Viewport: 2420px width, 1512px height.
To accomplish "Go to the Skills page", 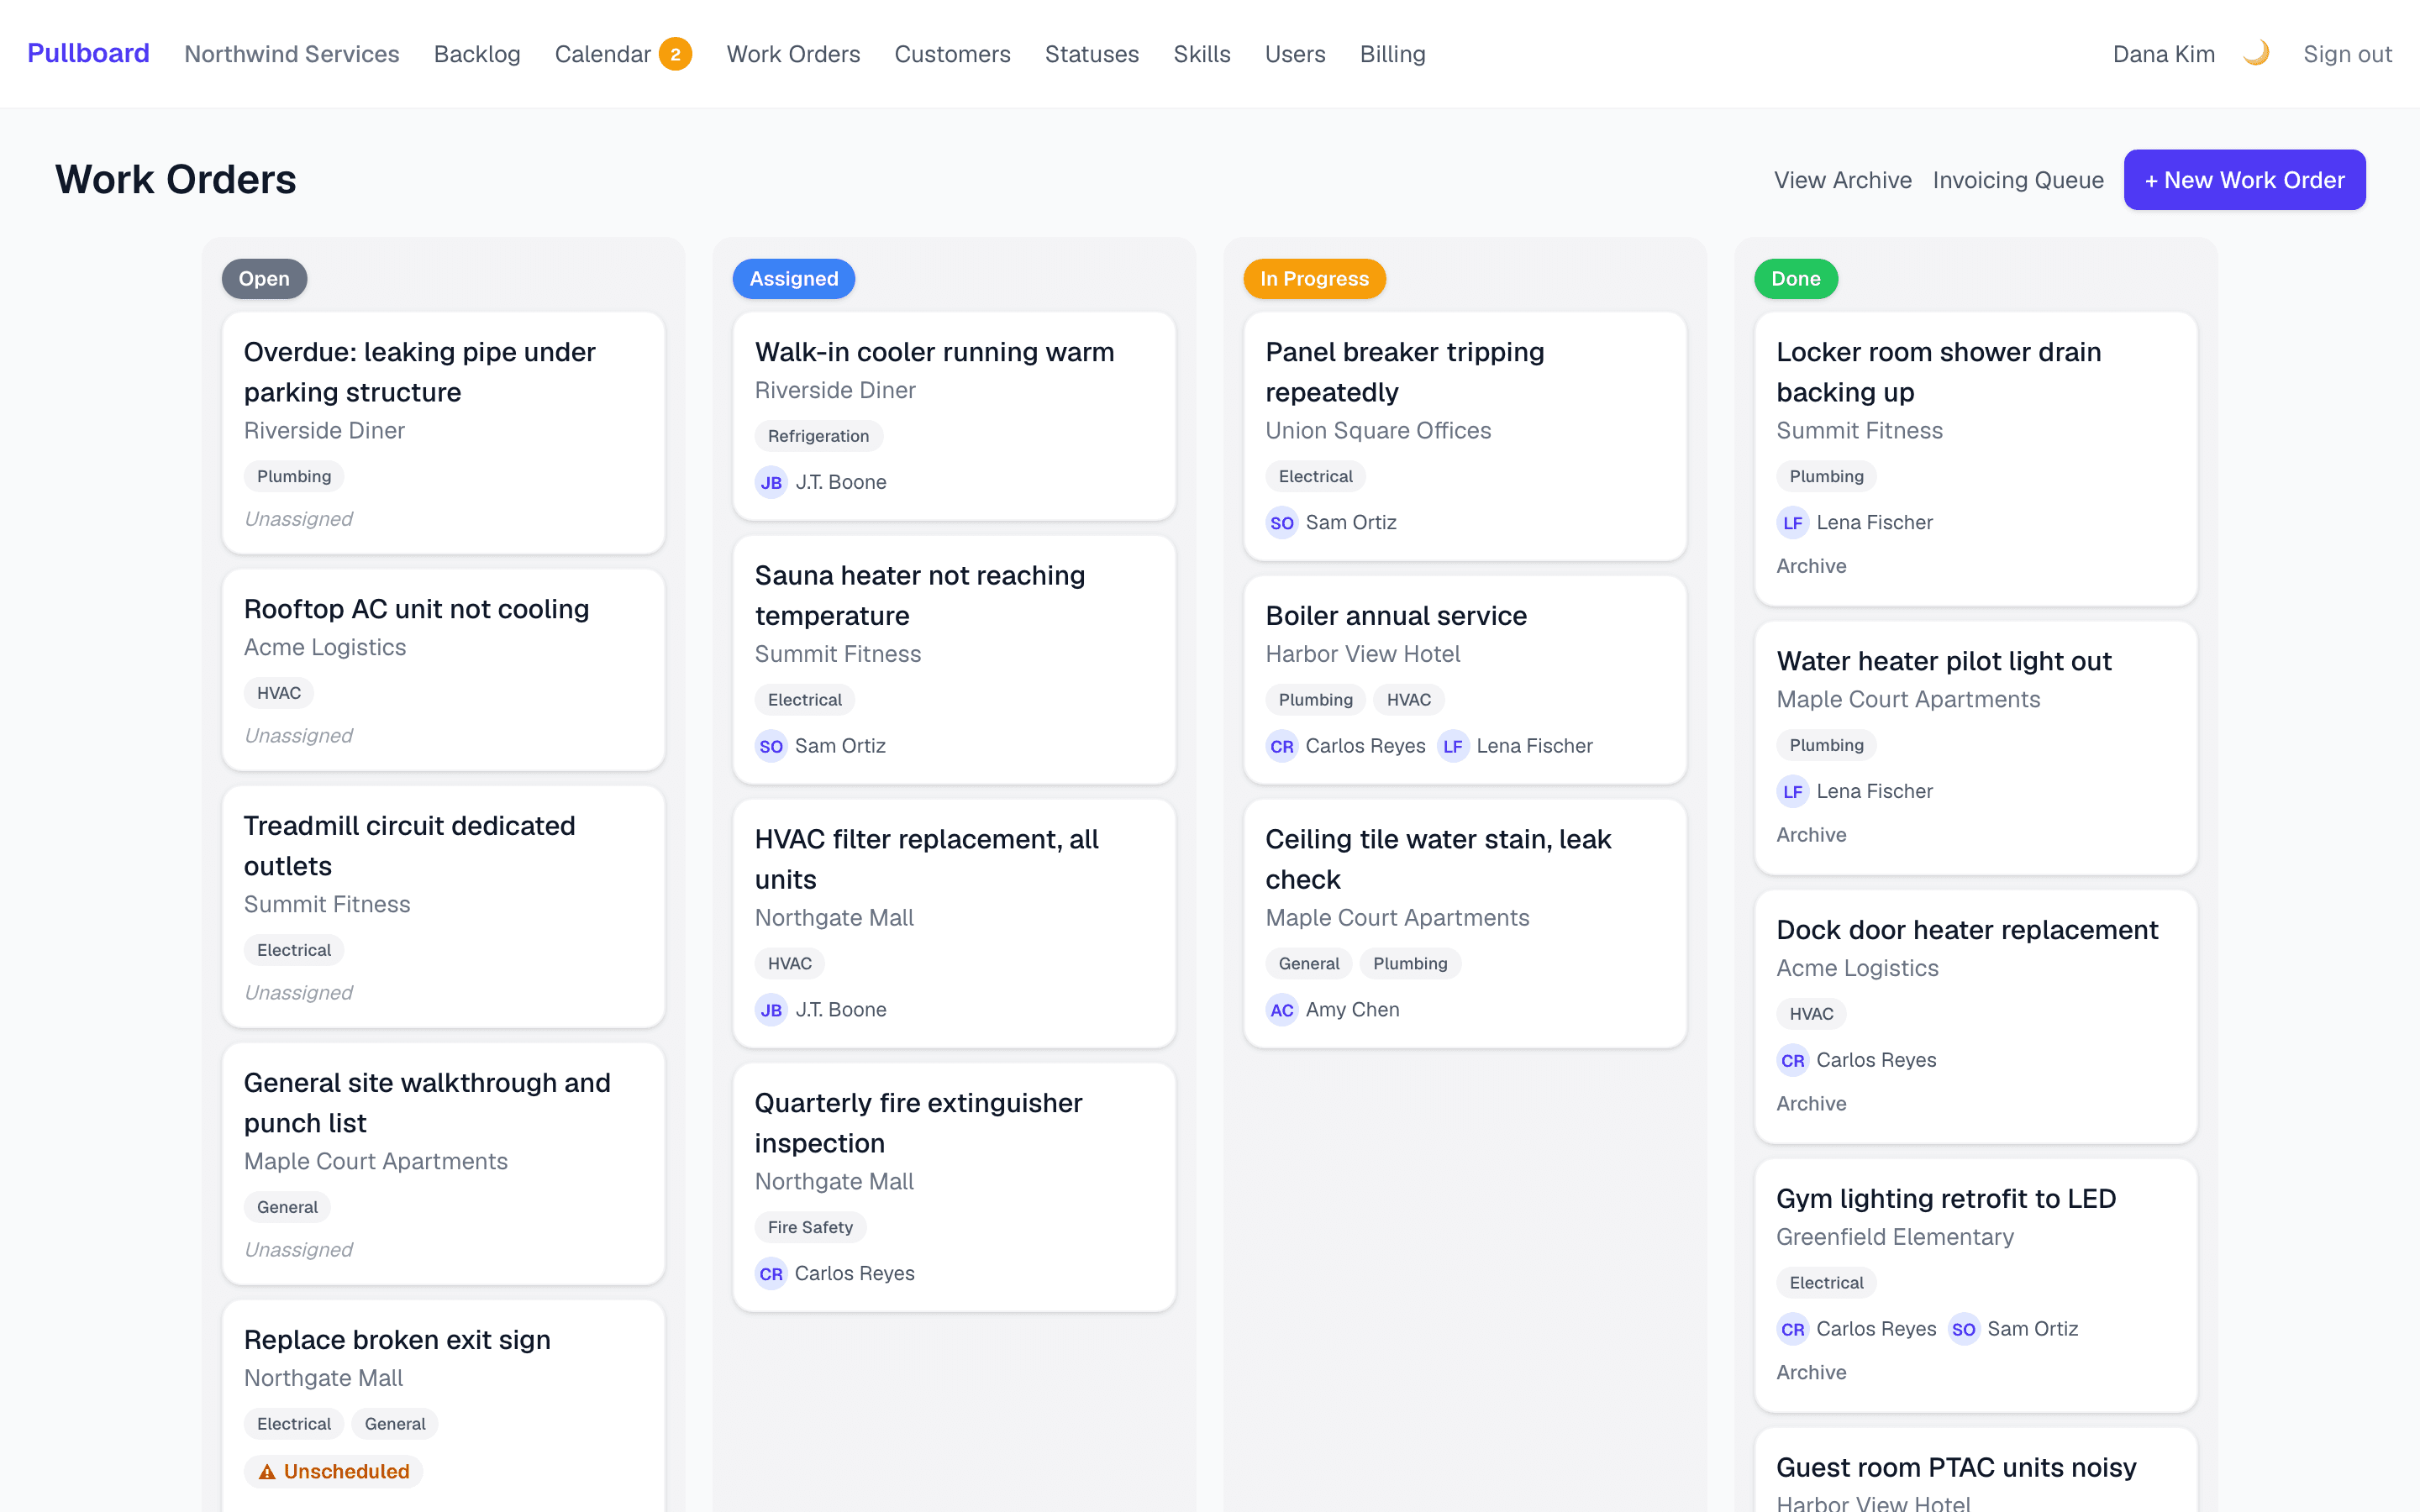I will click(1202, 54).
